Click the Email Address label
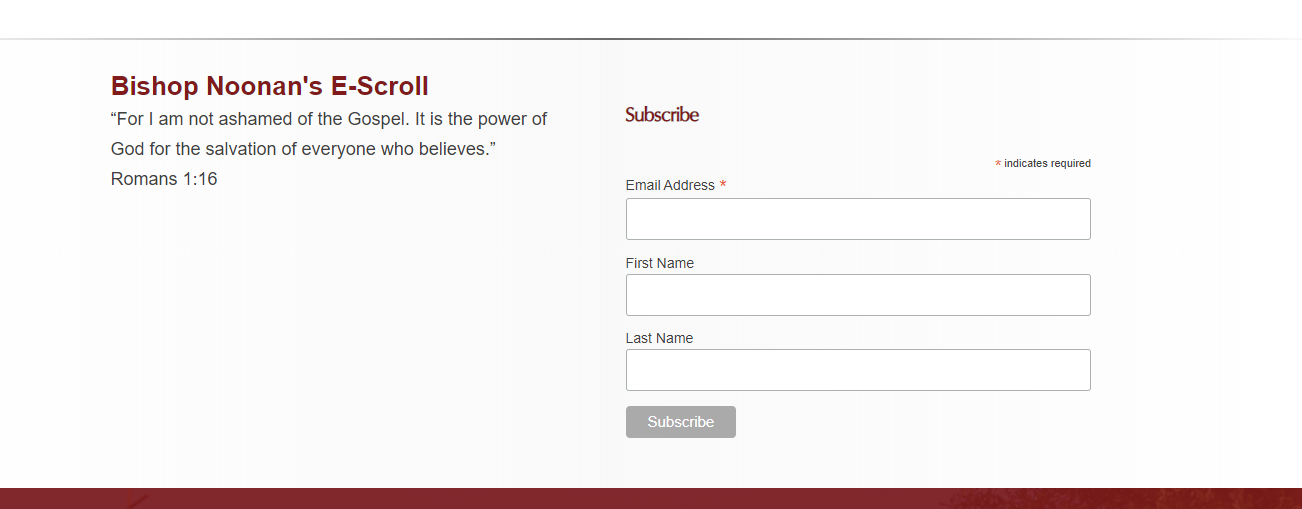This screenshot has height=509, width=1302. pyautogui.click(x=670, y=185)
